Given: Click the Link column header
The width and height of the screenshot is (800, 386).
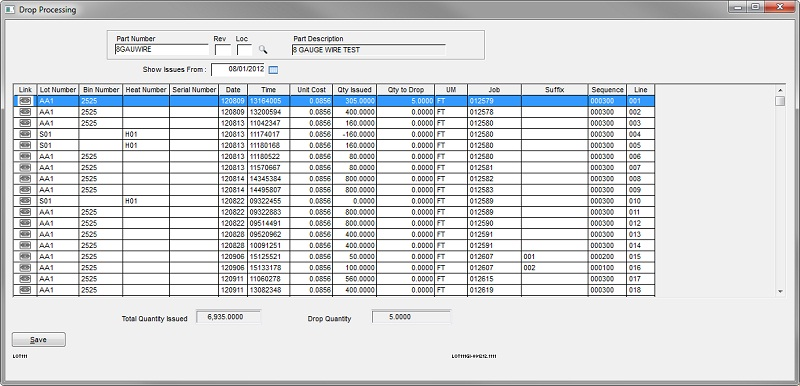Looking at the screenshot, I should pos(25,90).
